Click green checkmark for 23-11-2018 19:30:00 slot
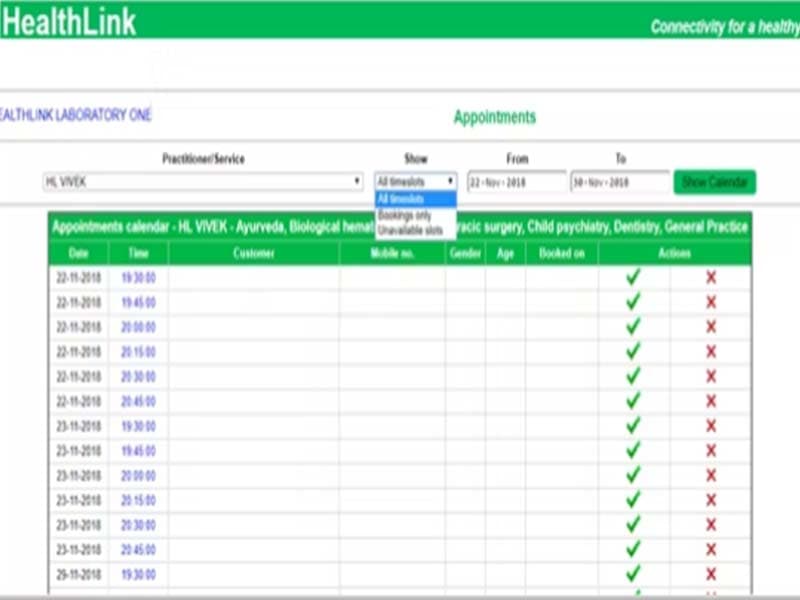This screenshot has height=600, width=800. click(x=632, y=426)
